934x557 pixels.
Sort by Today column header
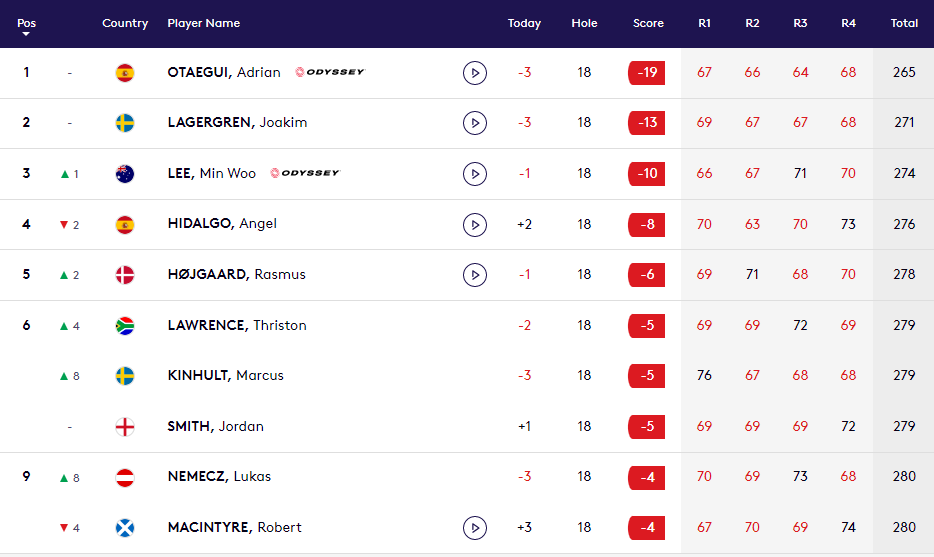click(524, 23)
